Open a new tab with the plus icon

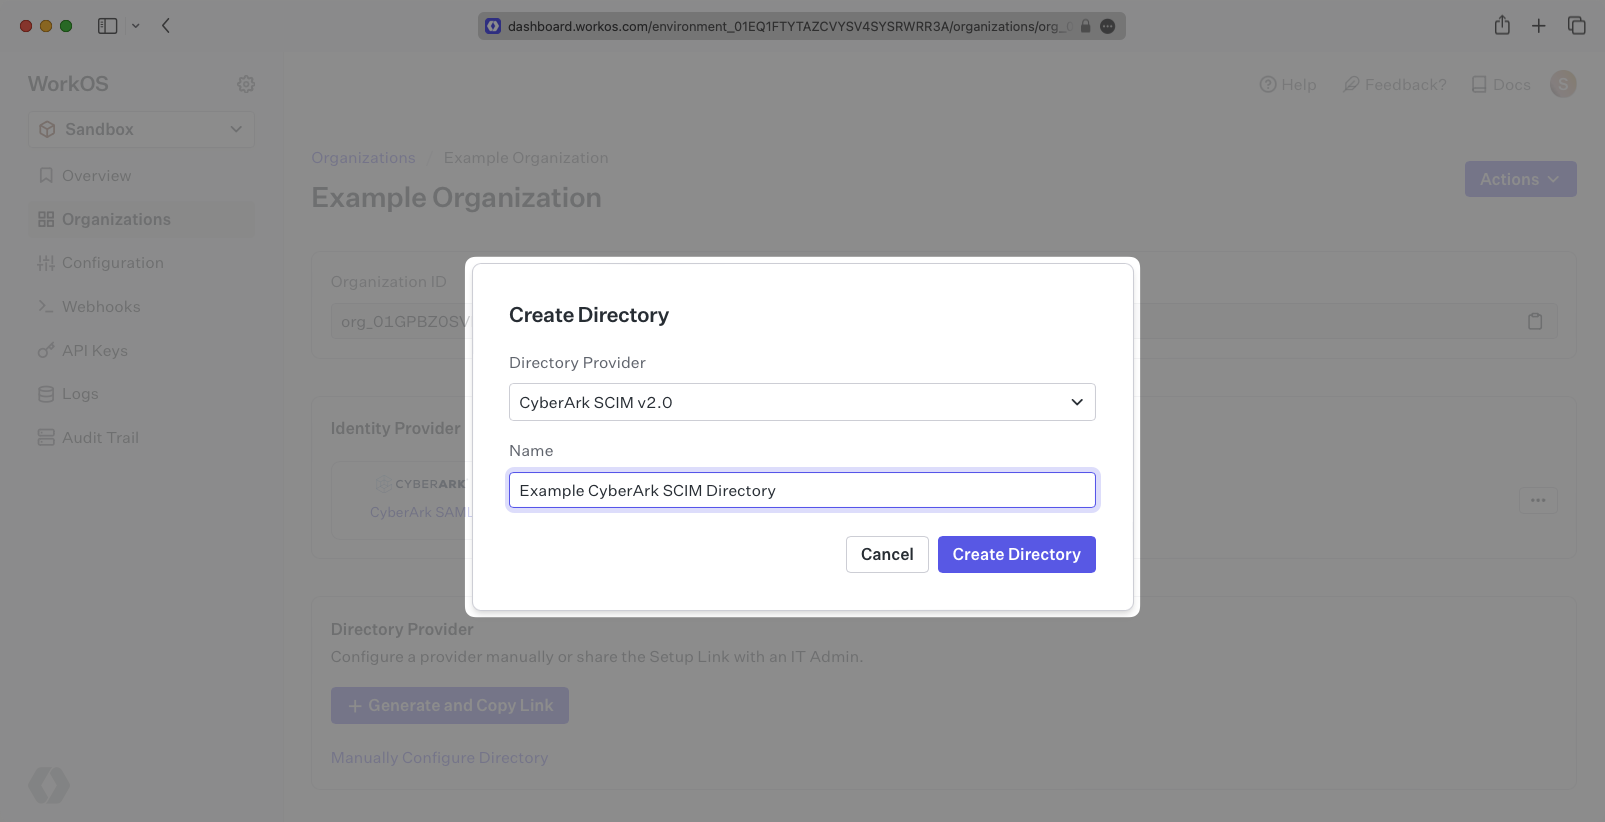point(1539,26)
